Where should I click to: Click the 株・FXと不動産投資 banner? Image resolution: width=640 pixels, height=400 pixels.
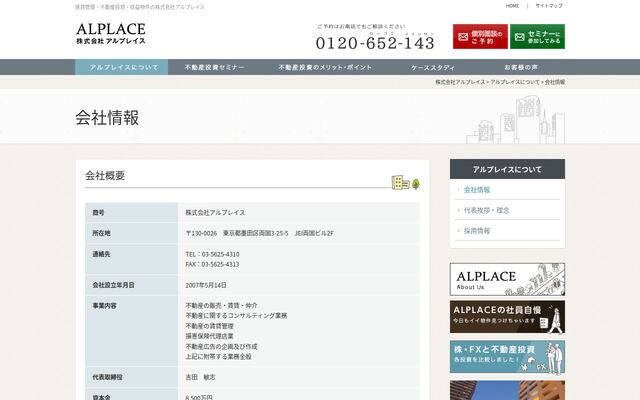click(x=507, y=357)
